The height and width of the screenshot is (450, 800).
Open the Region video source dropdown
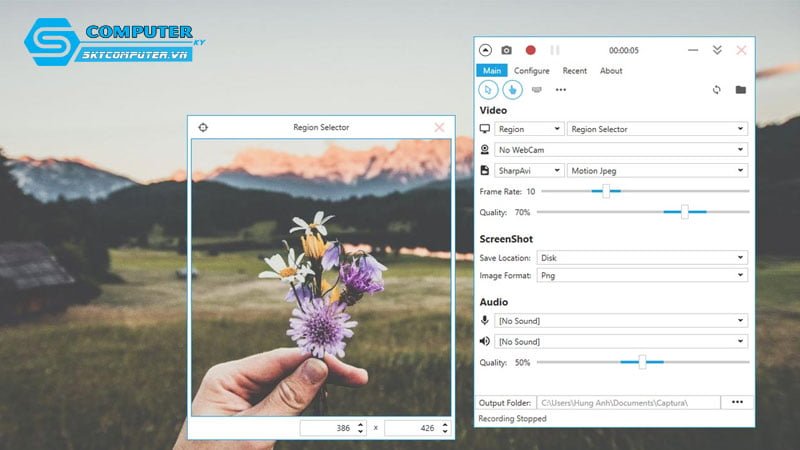point(529,129)
